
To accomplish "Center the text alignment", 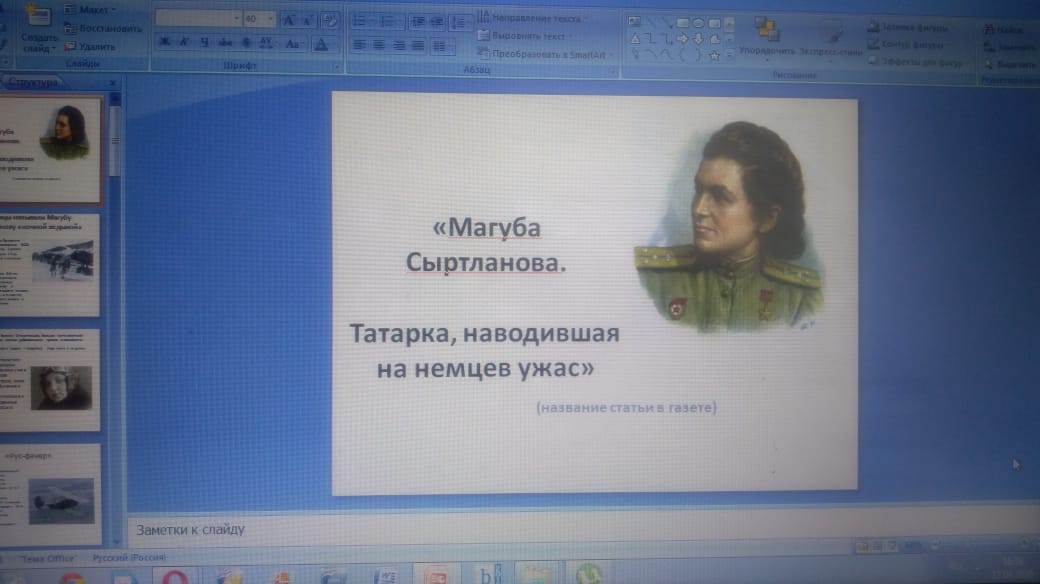I will coord(379,45).
